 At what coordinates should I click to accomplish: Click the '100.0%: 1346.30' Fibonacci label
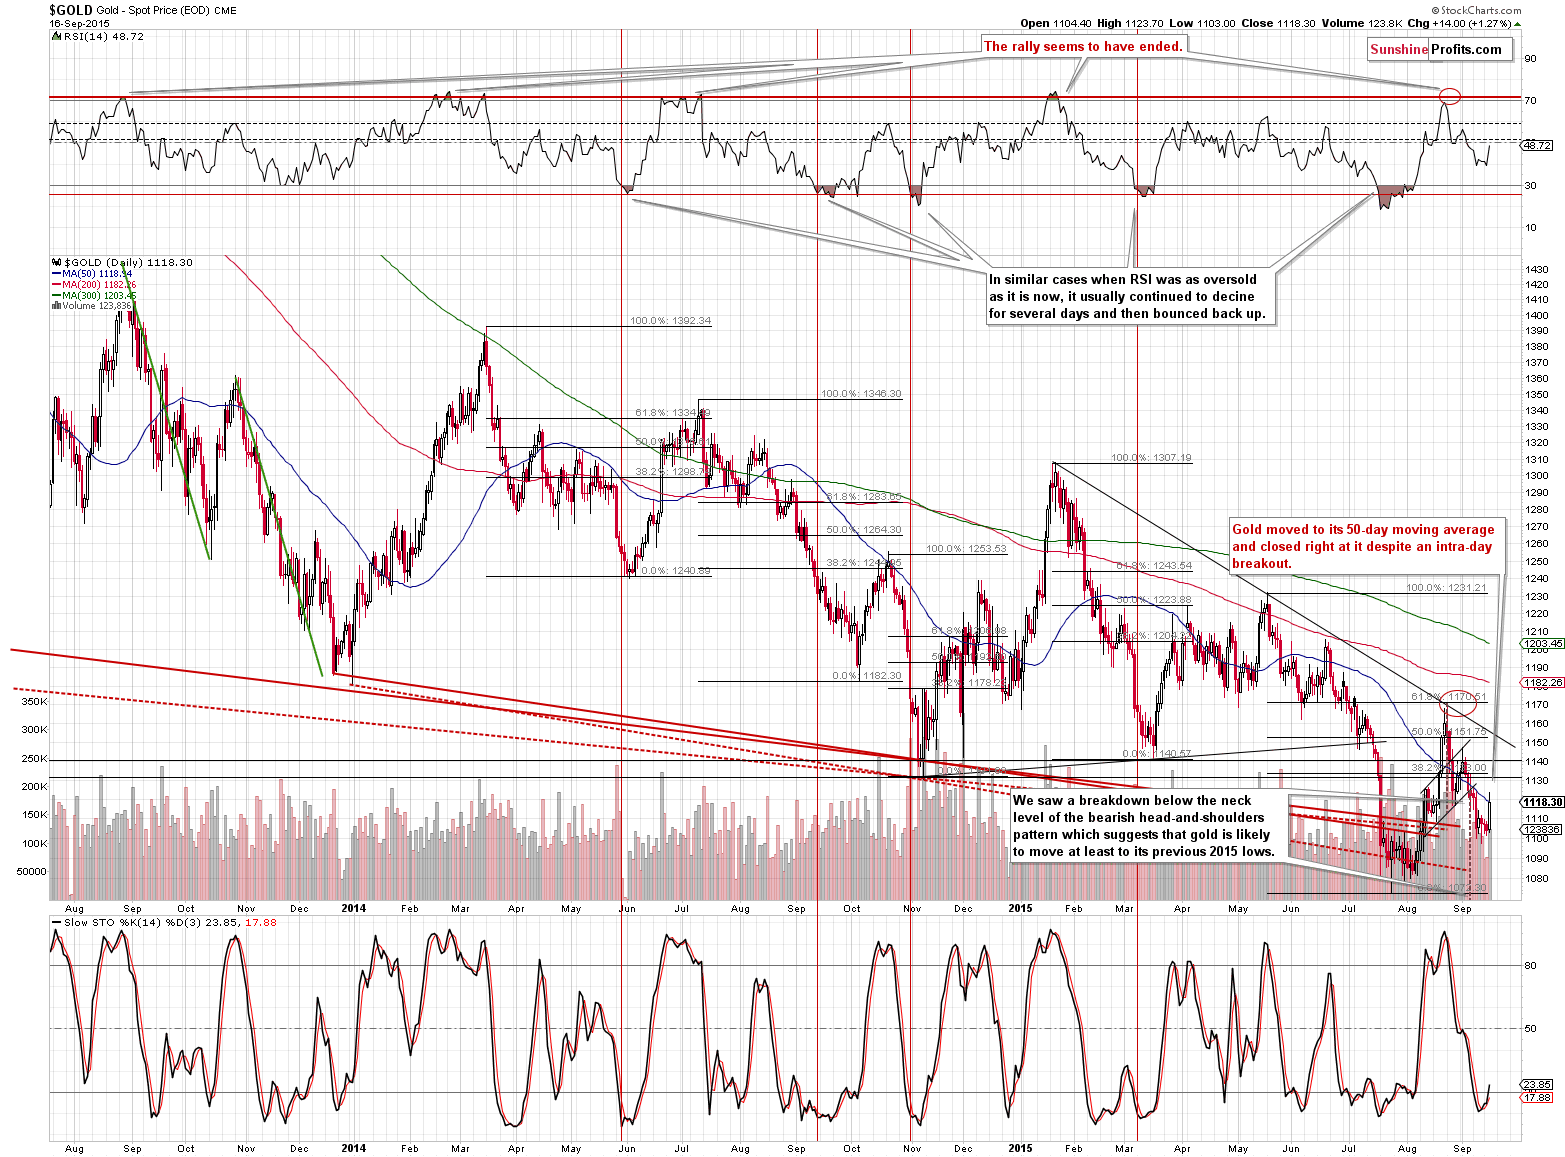coord(861,394)
